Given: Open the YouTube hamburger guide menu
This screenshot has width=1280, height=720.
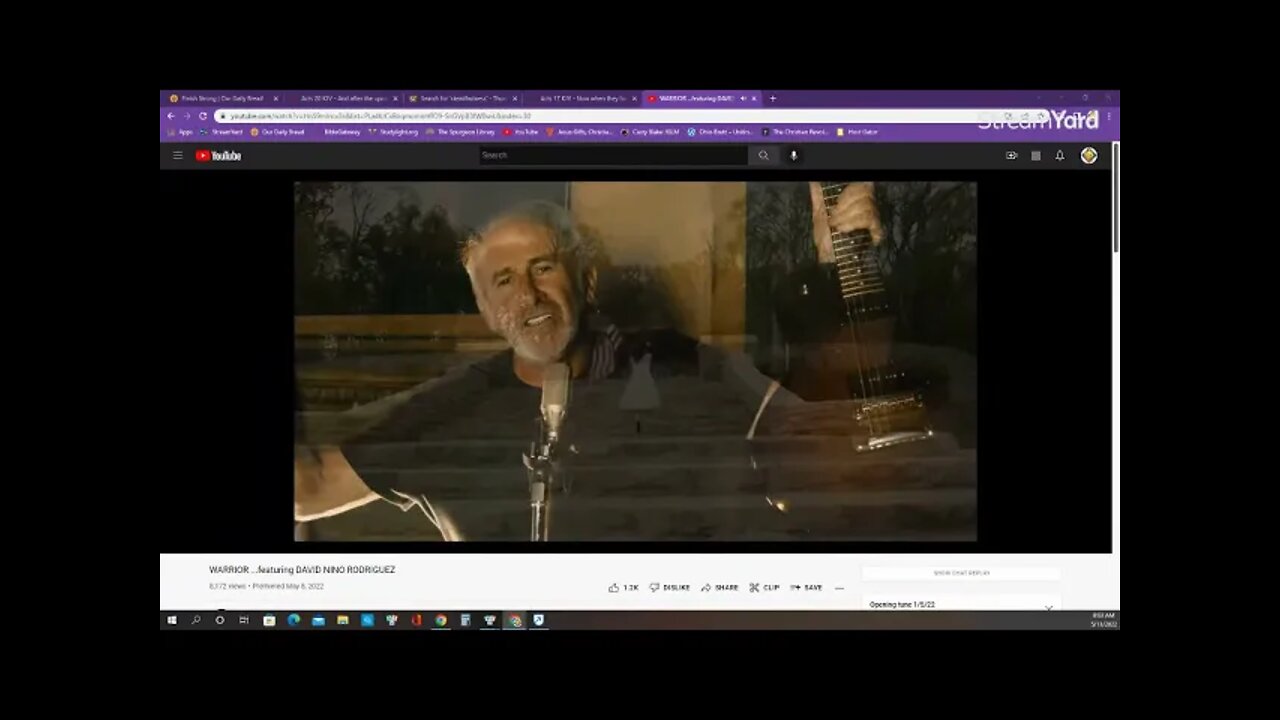Looking at the screenshot, I should coord(178,155).
